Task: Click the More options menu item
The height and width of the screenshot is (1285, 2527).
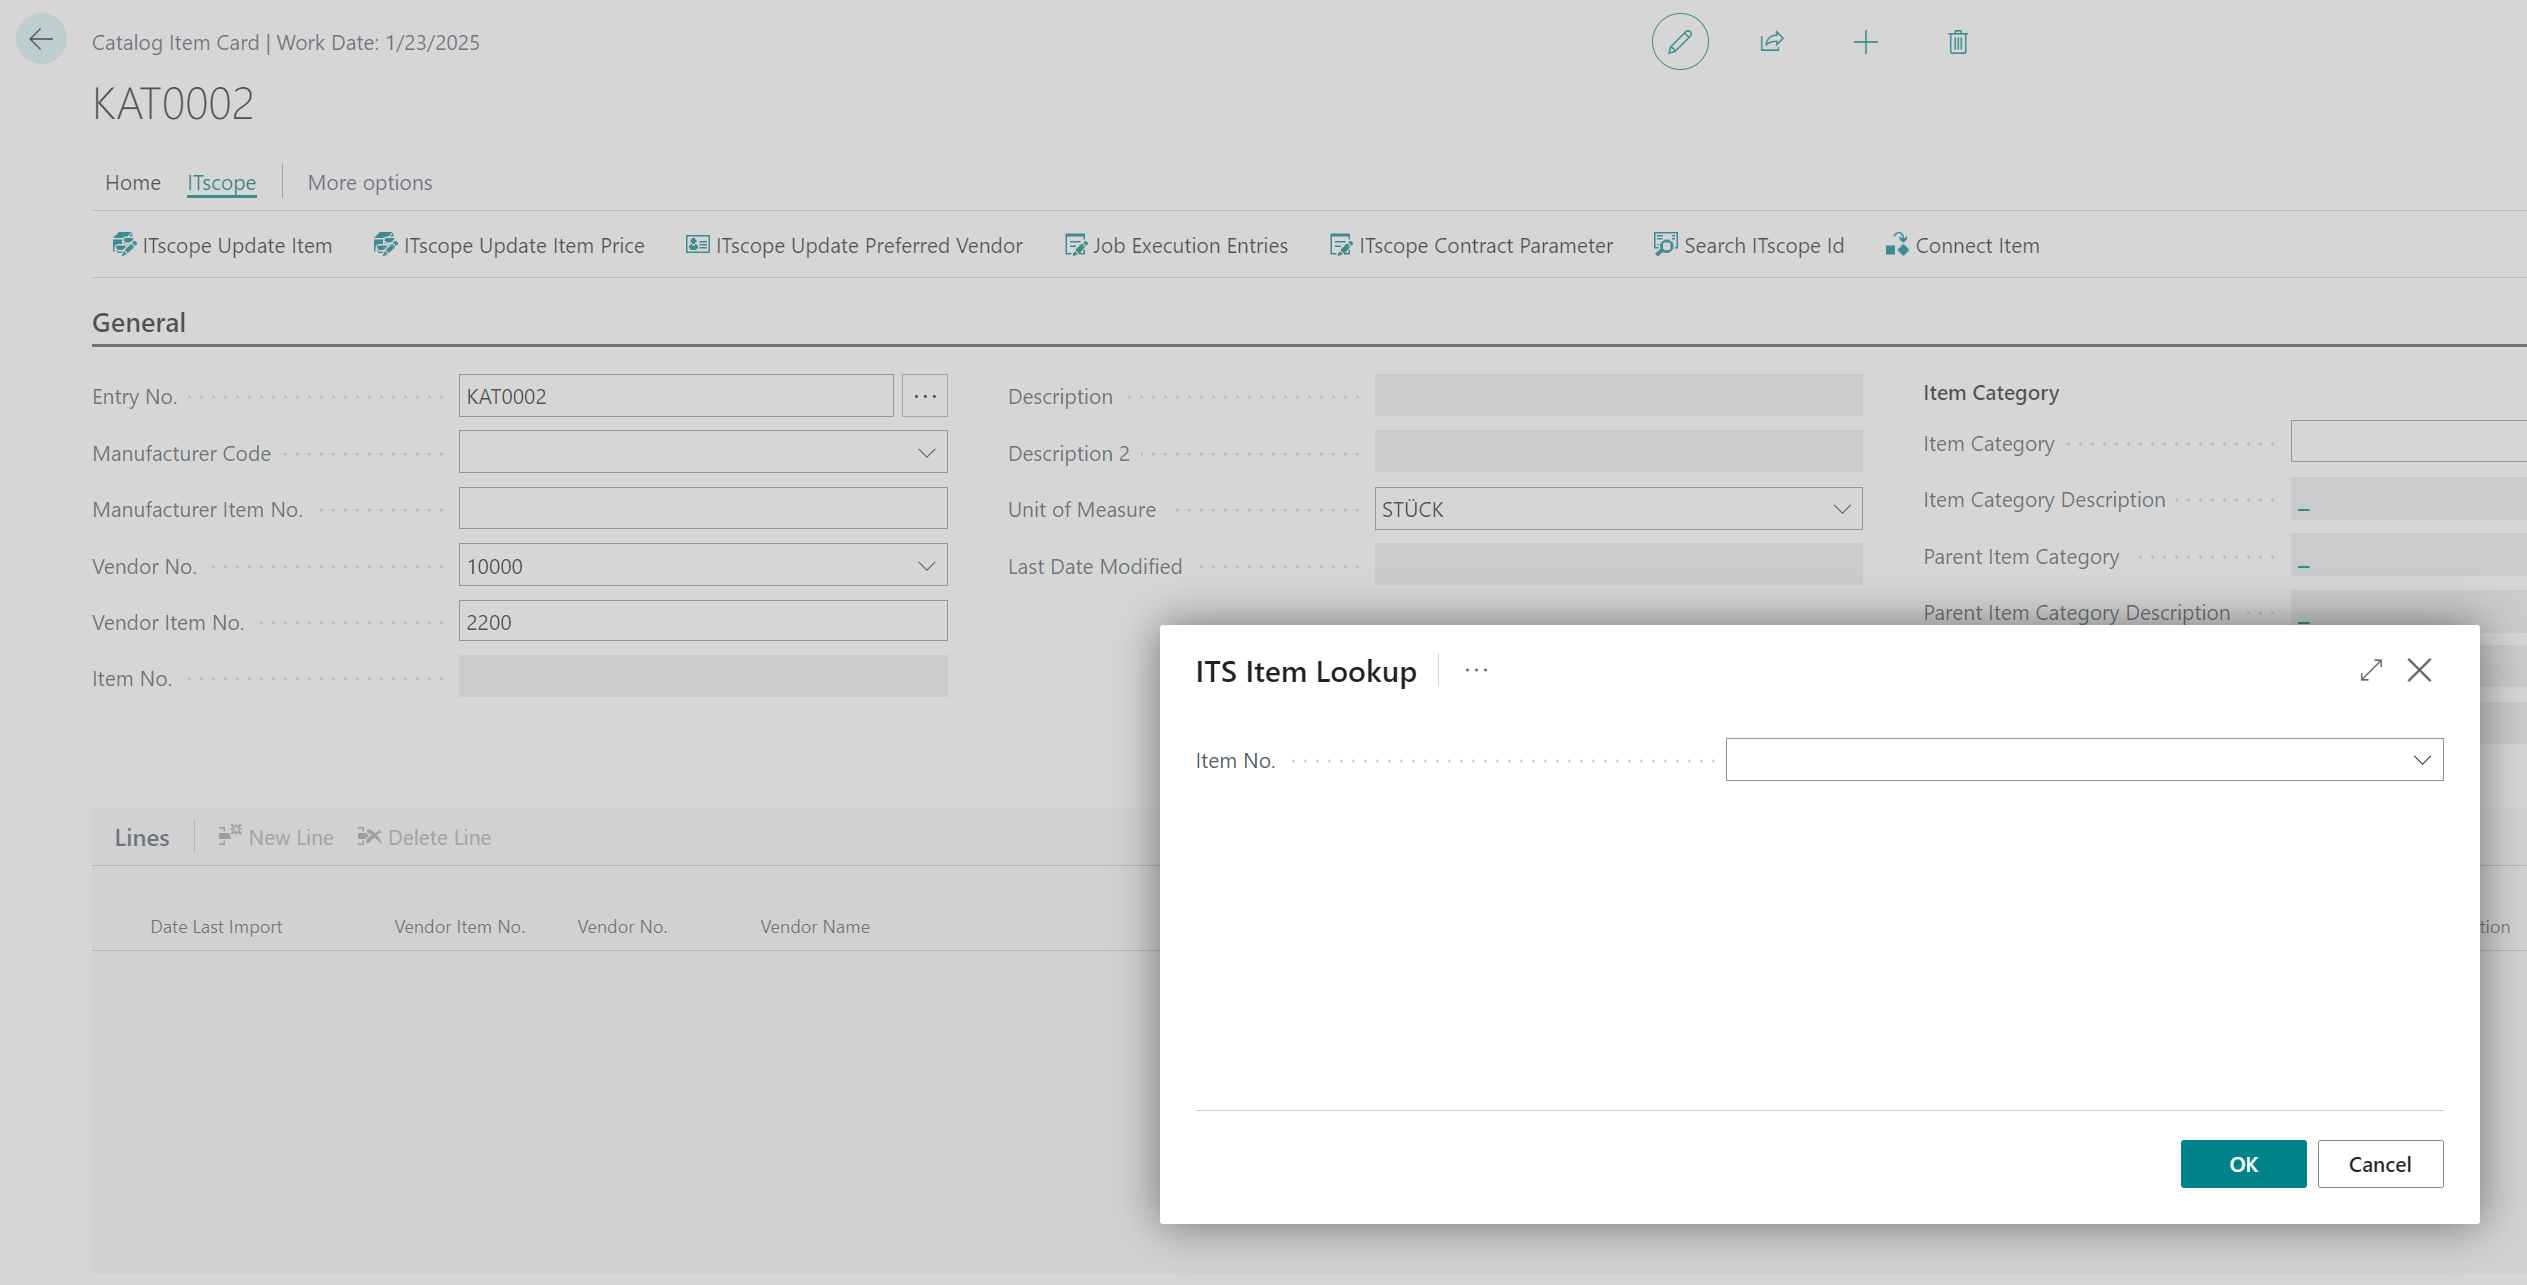Action: click(369, 182)
